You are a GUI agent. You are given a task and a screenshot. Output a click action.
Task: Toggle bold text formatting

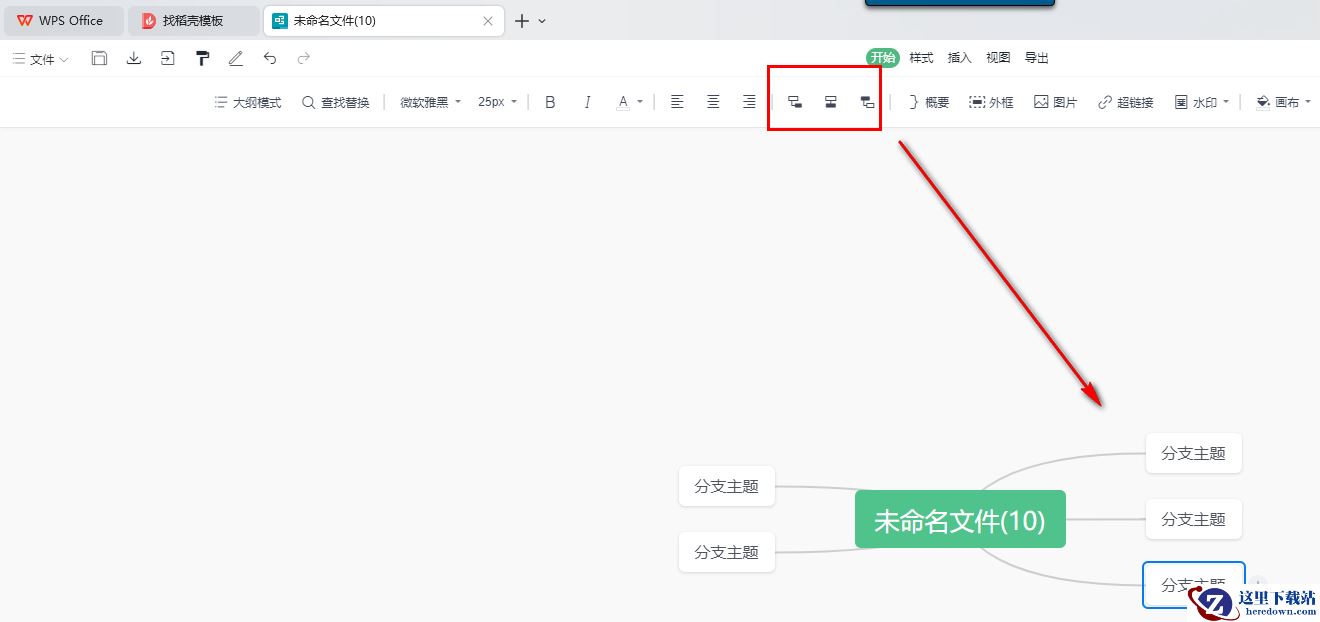point(550,102)
